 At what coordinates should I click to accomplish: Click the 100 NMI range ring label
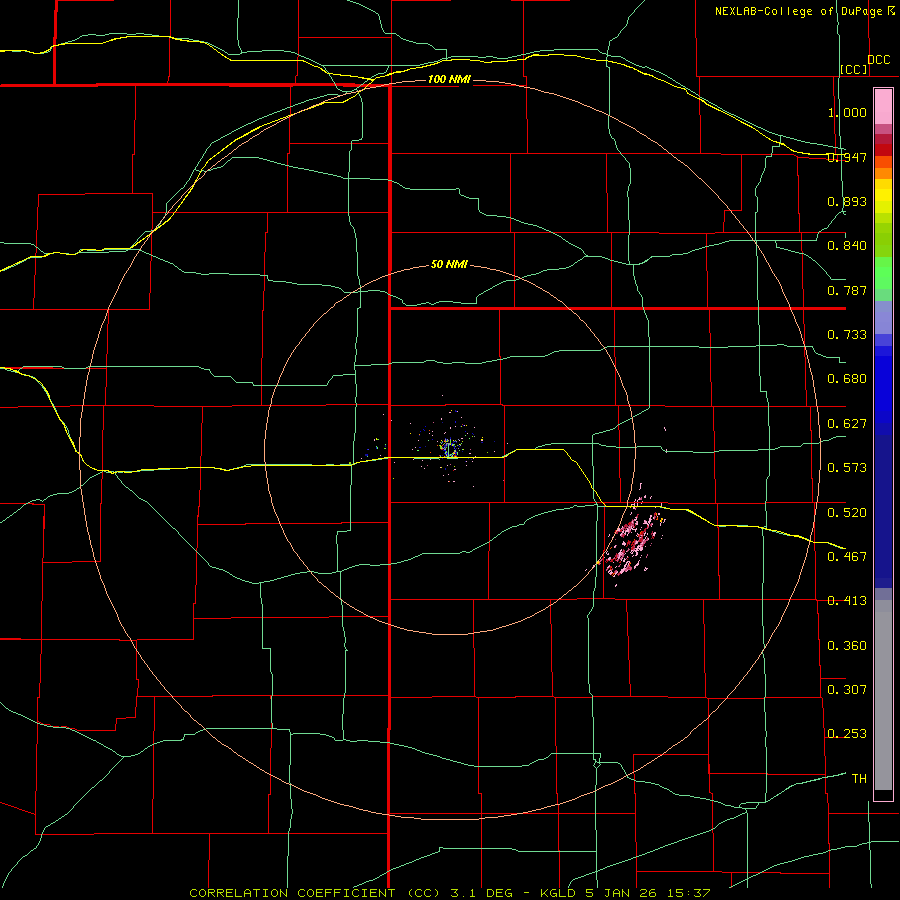pyautogui.click(x=449, y=79)
